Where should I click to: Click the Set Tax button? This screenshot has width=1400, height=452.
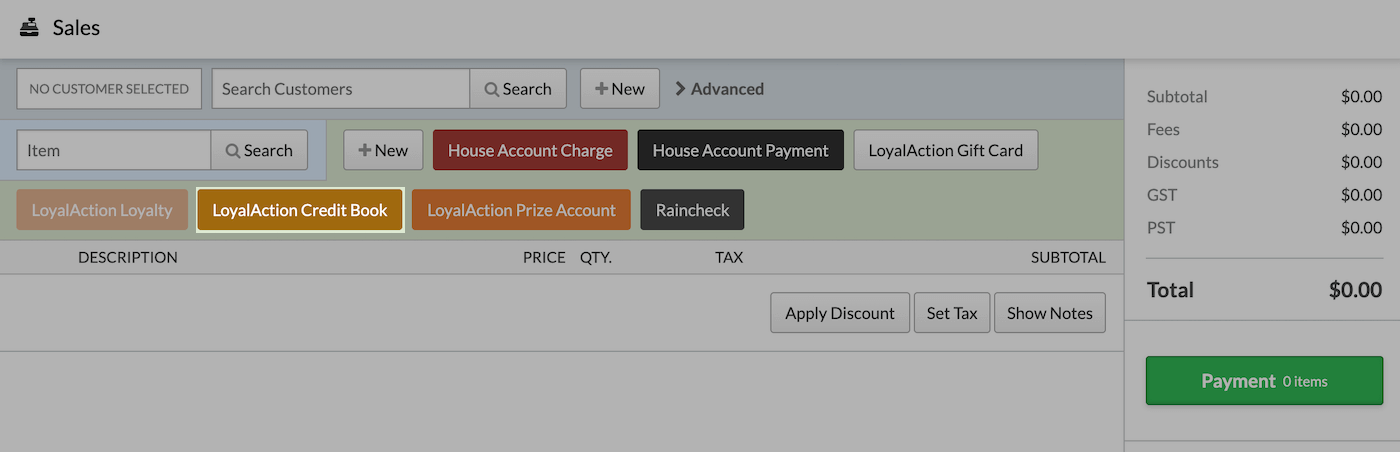952,313
